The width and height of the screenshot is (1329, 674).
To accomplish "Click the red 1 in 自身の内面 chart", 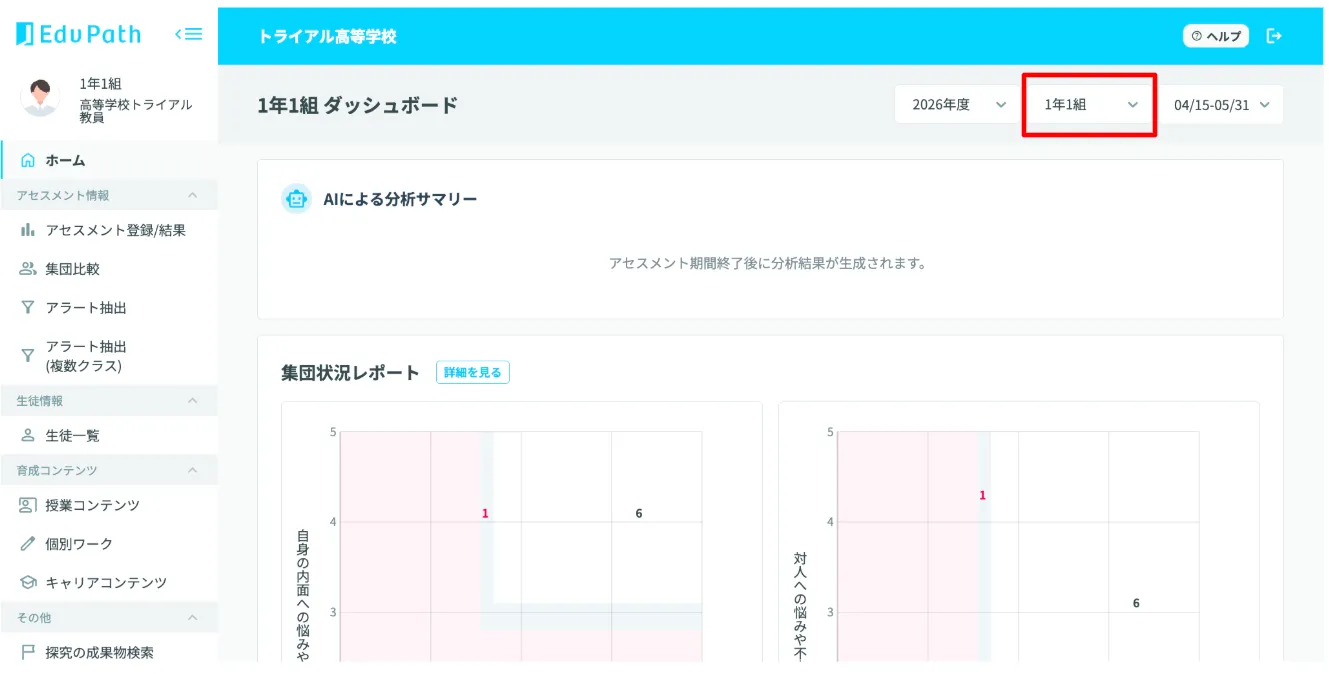I will 485,513.
